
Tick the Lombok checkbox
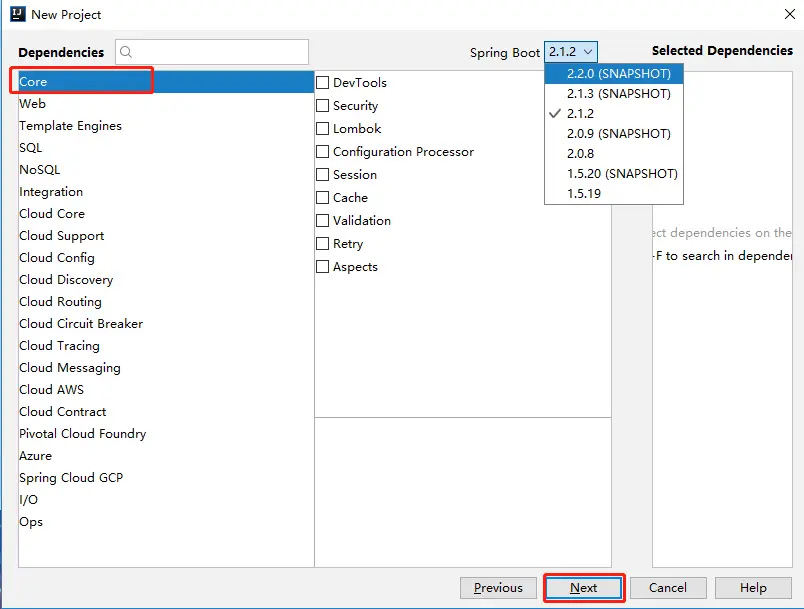tap(323, 128)
